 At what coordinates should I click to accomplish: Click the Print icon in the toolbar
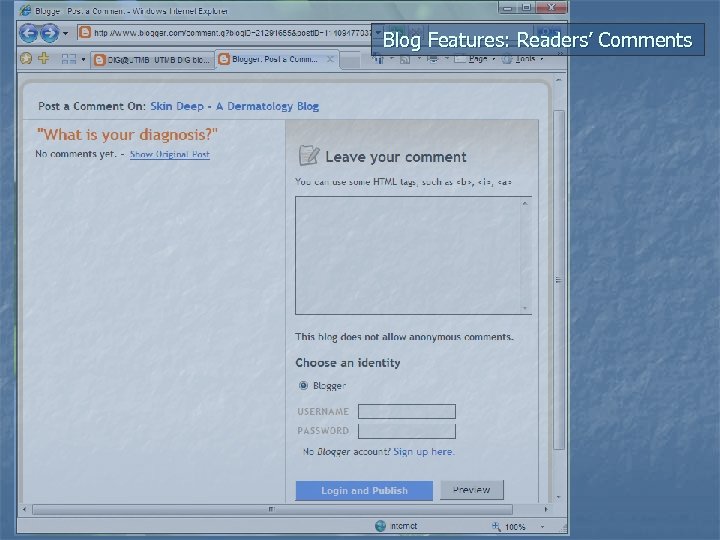pyautogui.click(x=433, y=59)
